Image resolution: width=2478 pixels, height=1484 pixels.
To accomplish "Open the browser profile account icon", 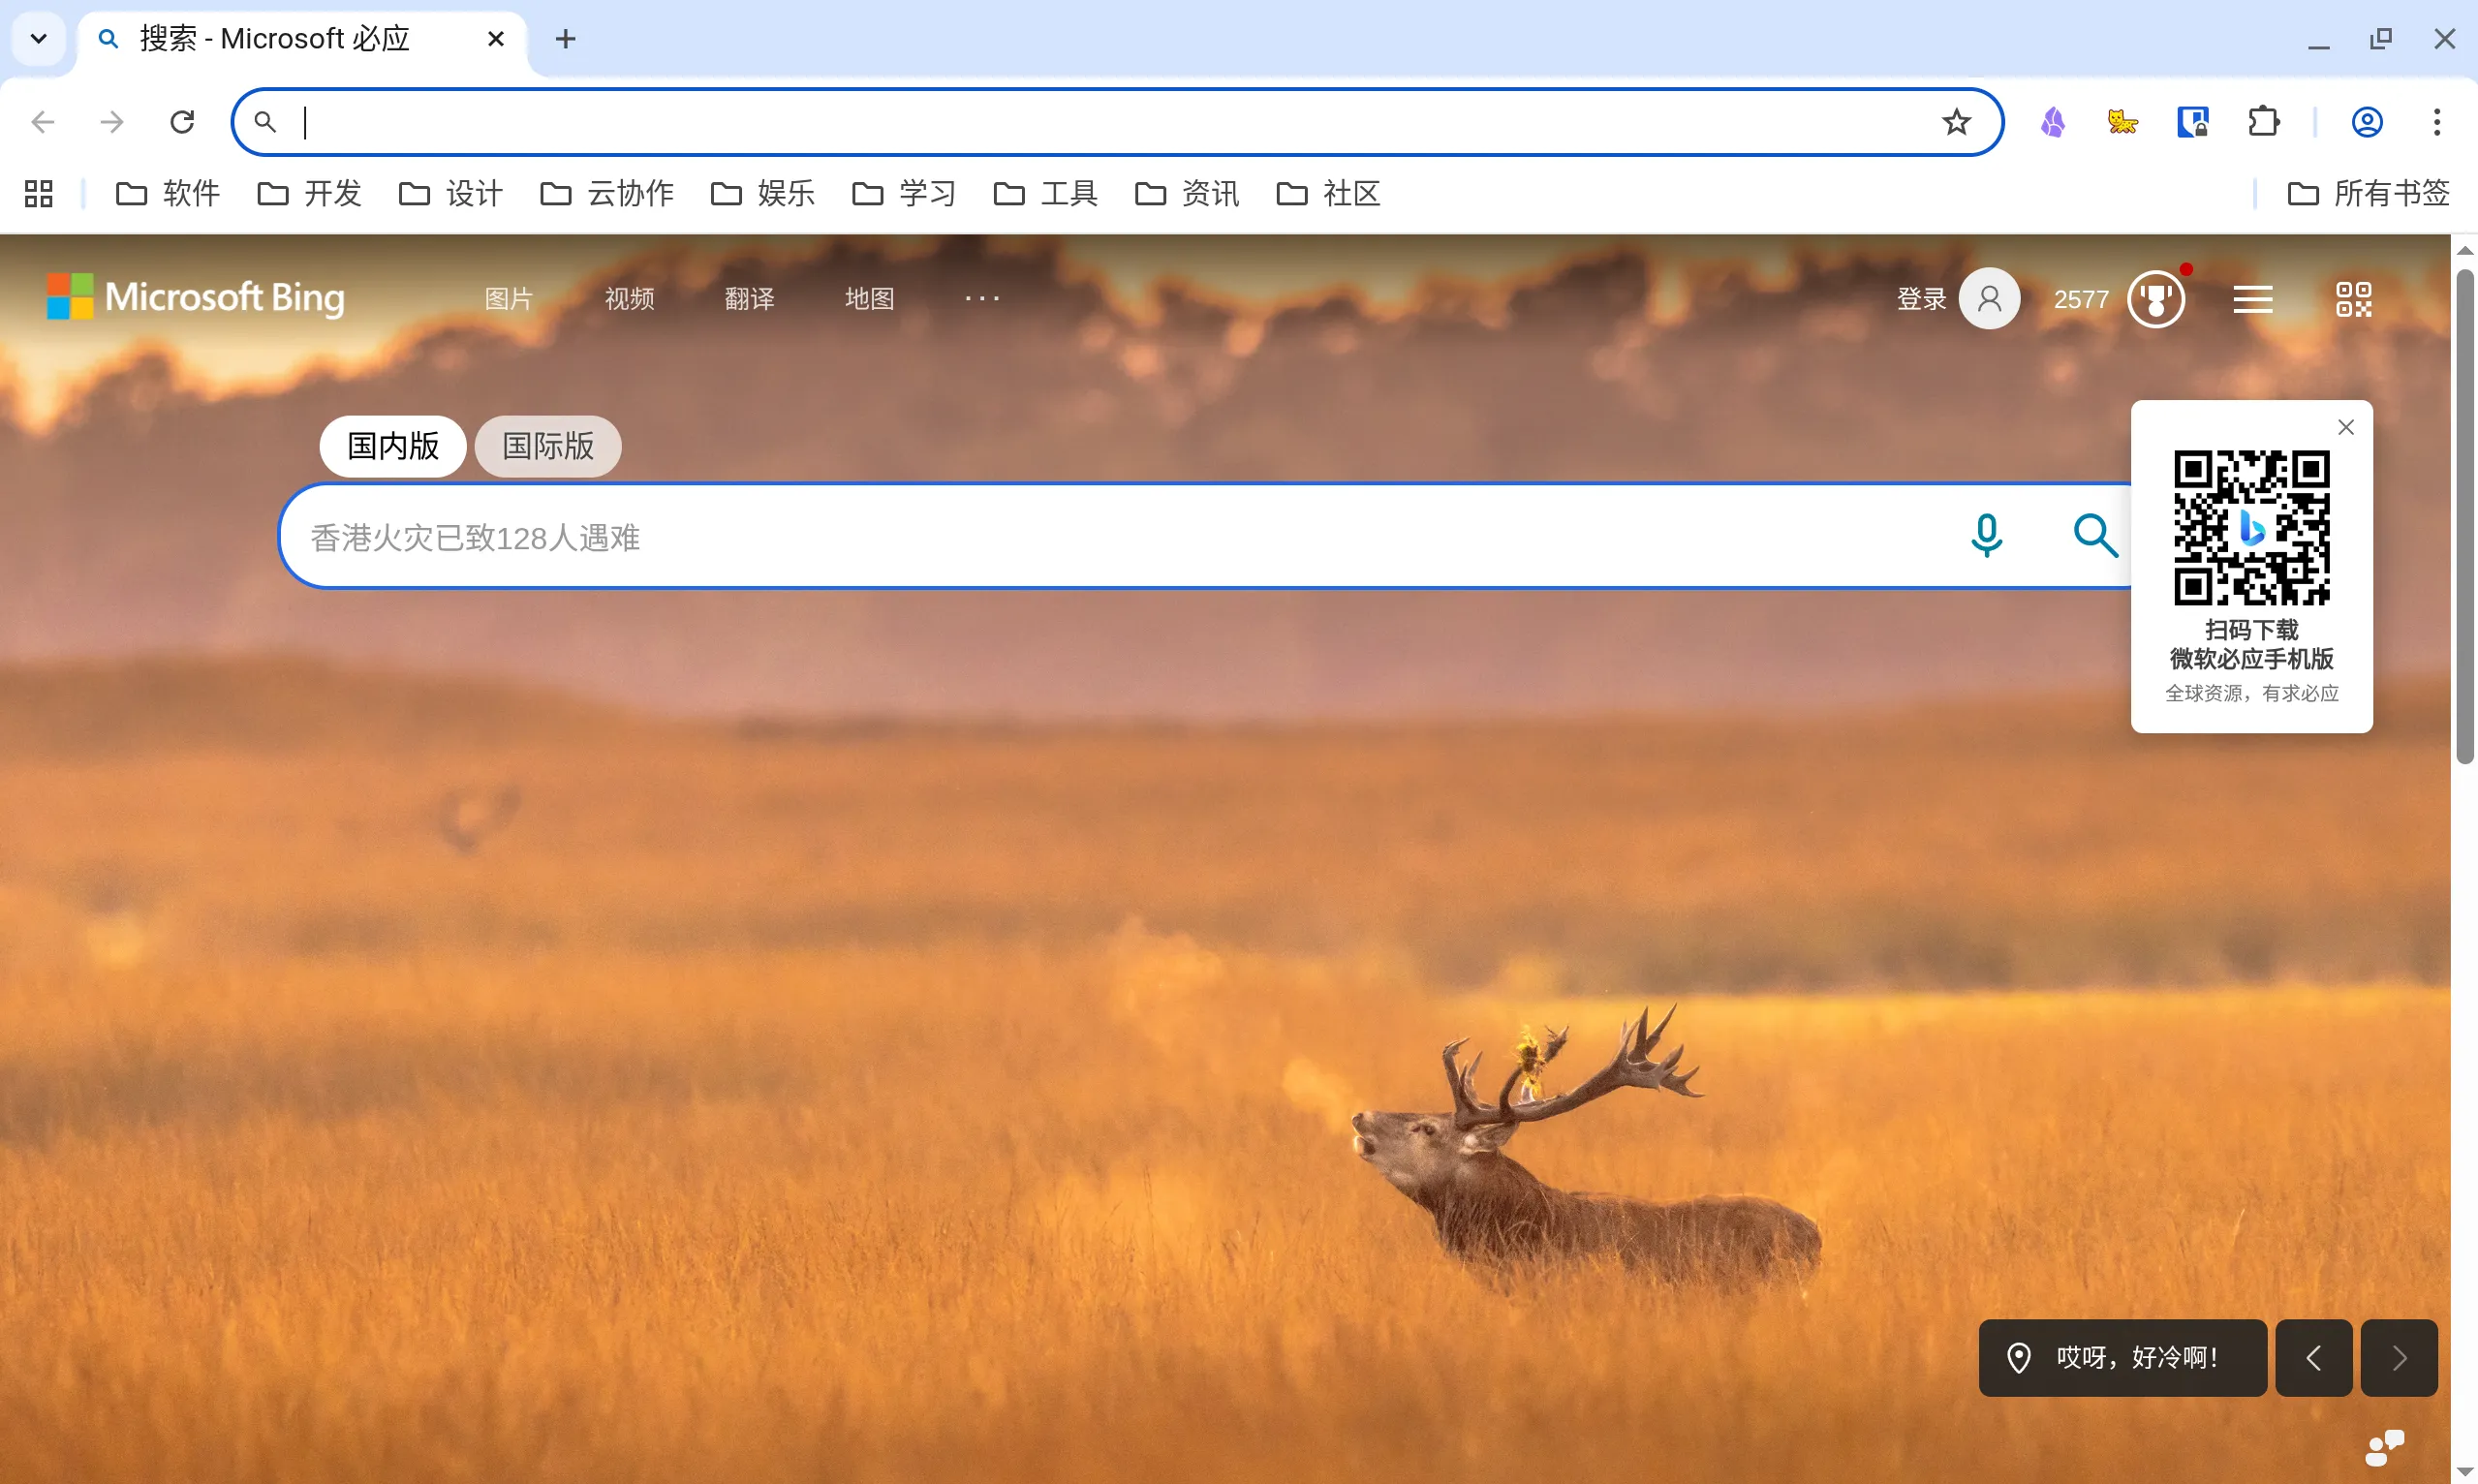I will 2367,121.
